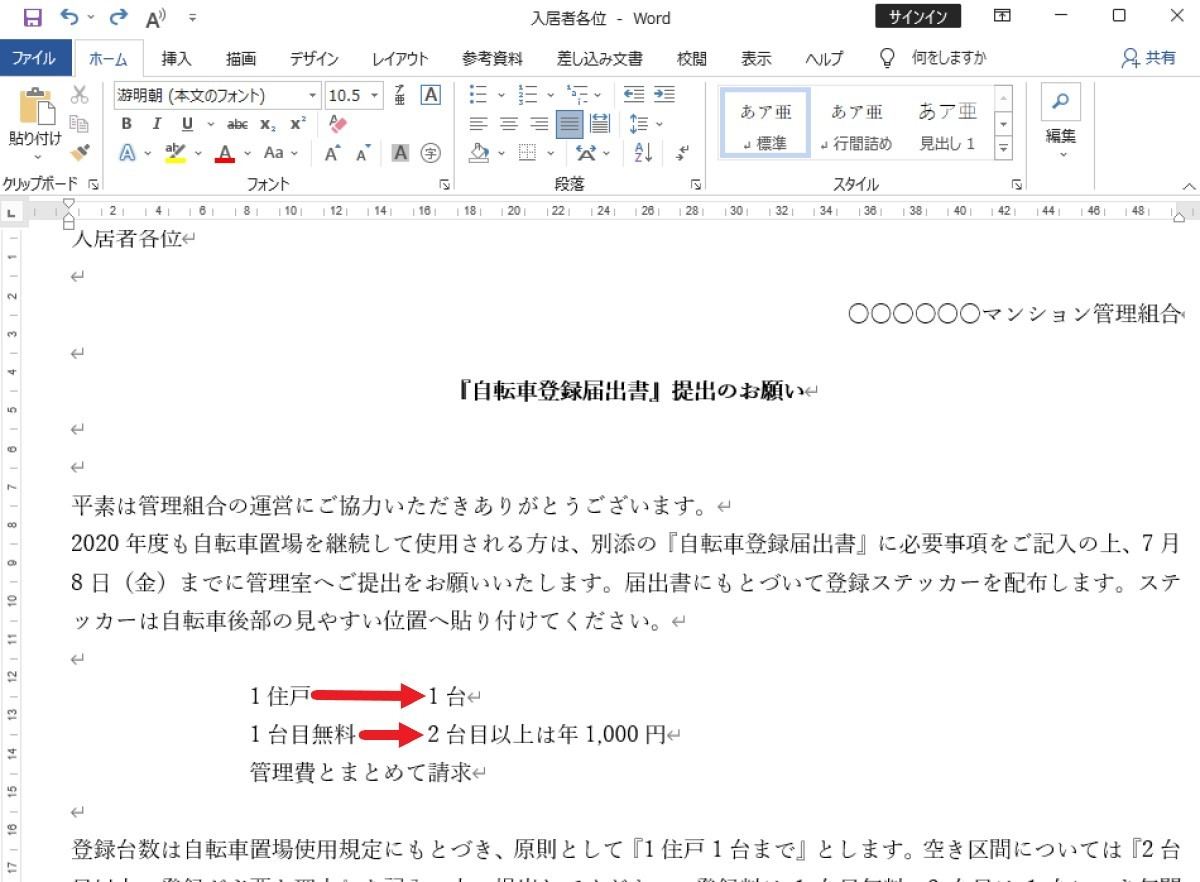Open the ribbon display options
The height and width of the screenshot is (882, 1200).
(1002, 17)
